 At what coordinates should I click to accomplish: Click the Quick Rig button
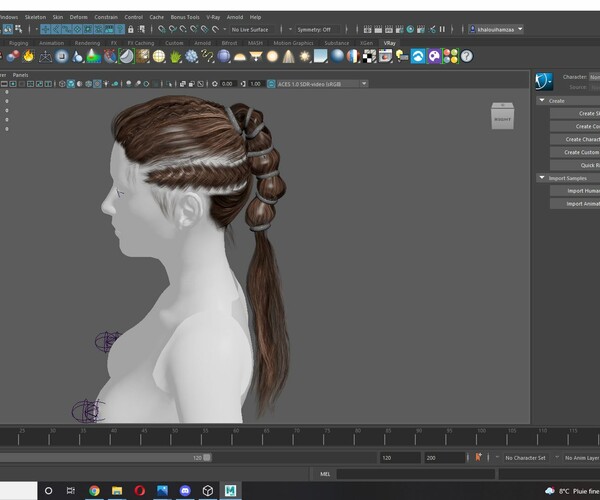(x=575, y=165)
